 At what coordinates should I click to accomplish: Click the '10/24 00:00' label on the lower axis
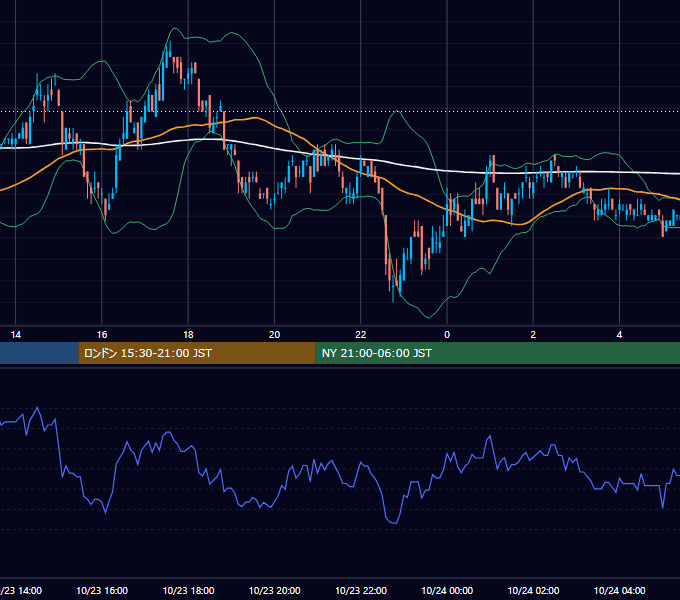click(447, 590)
